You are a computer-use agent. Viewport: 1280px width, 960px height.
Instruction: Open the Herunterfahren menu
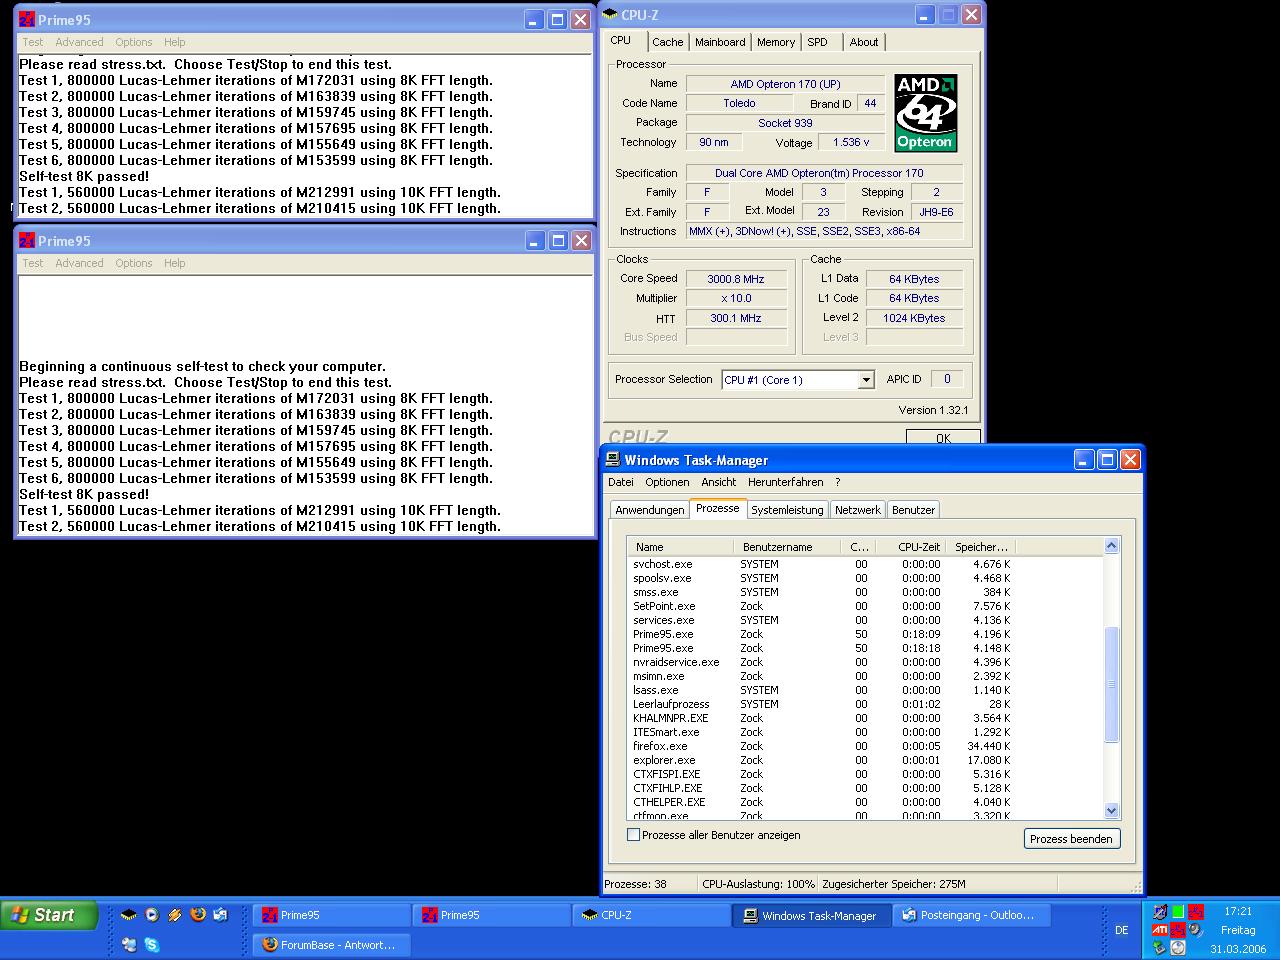pyautogui.click(x=785, y=482)
